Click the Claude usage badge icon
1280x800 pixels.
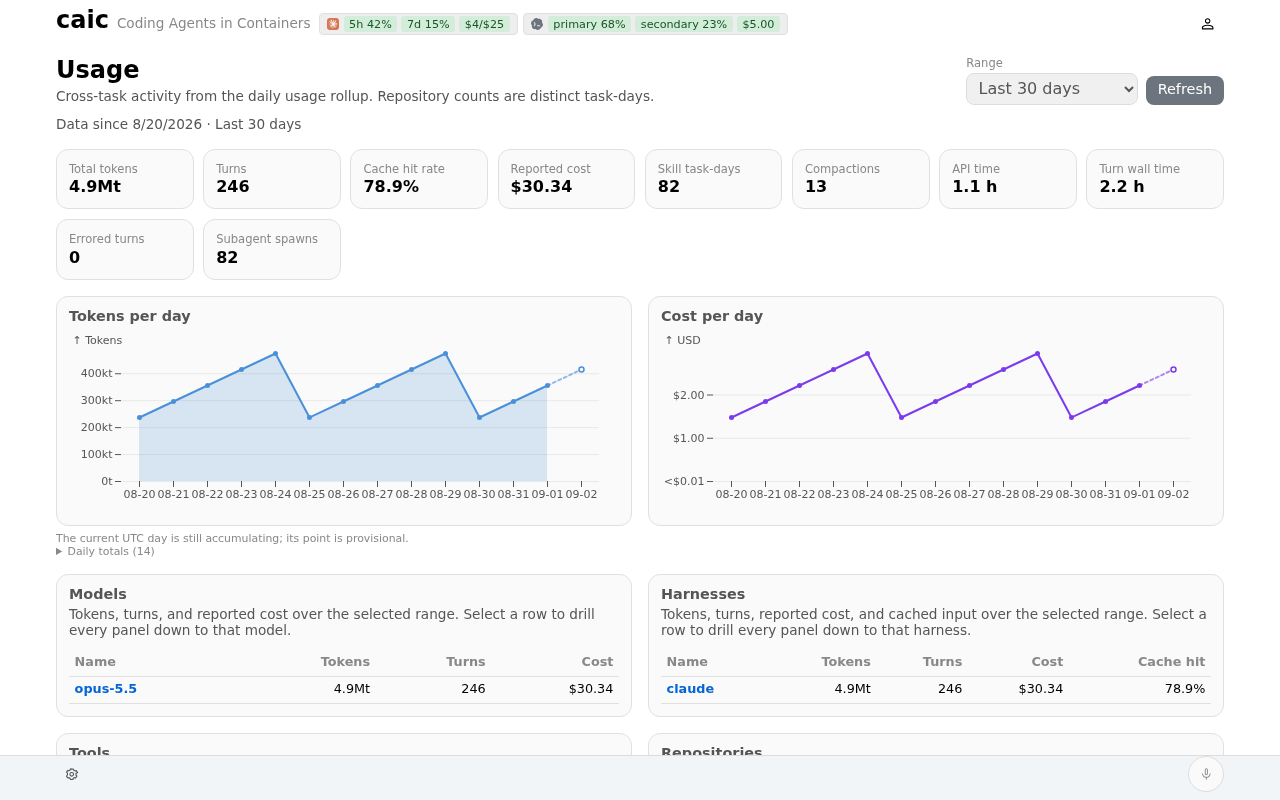pos(333,24)
